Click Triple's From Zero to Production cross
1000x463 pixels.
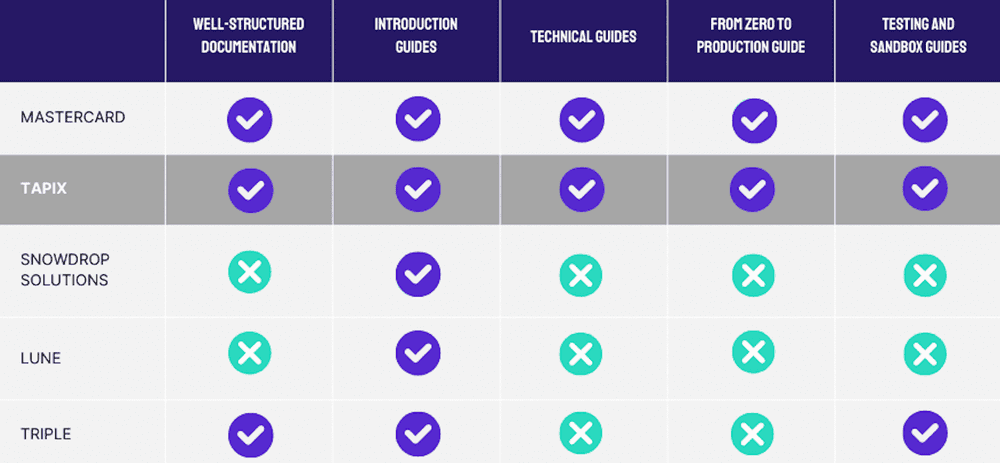[753, 433]
